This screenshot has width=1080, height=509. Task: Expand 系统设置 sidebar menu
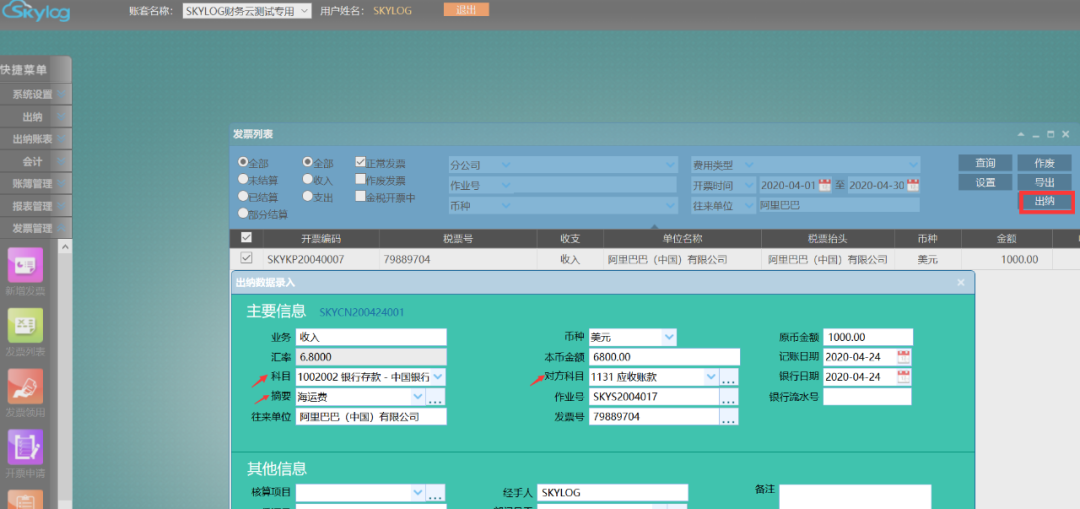click(36, 94)
